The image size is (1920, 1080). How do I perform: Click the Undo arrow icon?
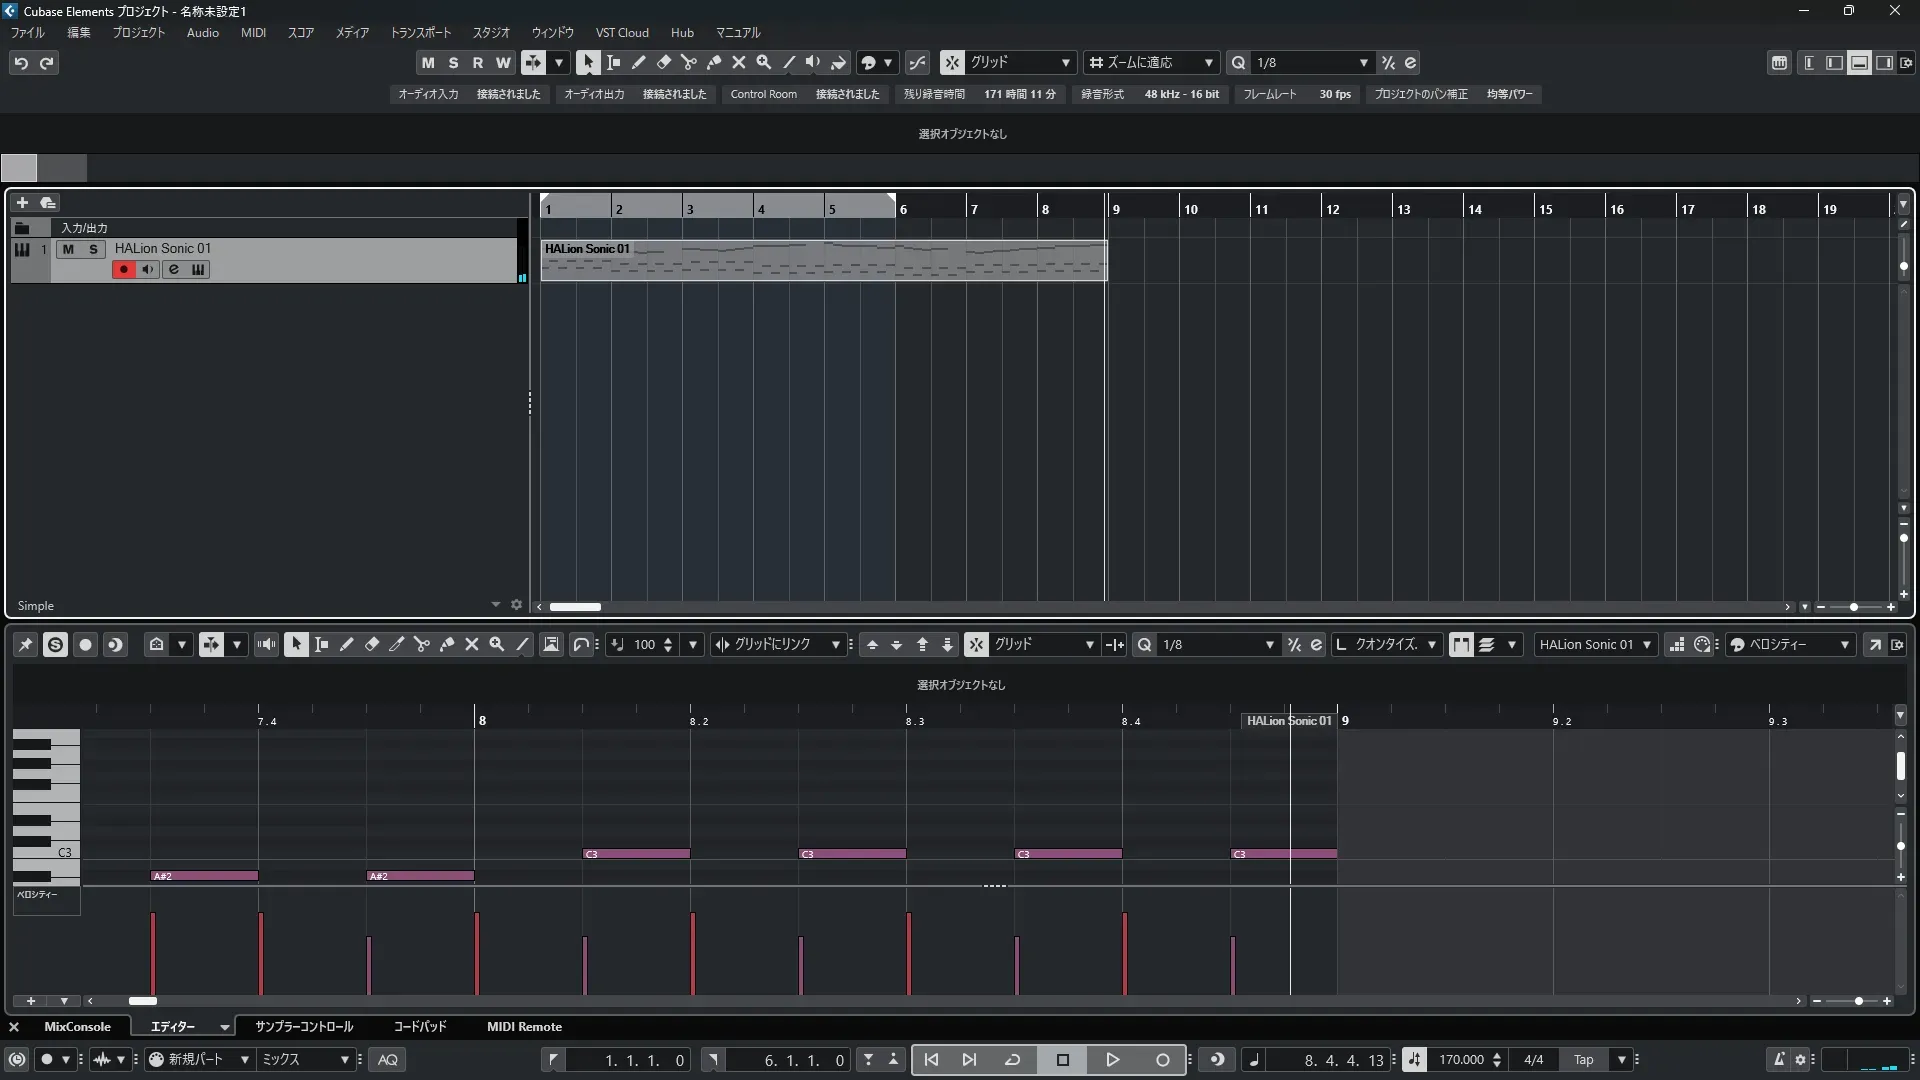click(x=21, y=63)
